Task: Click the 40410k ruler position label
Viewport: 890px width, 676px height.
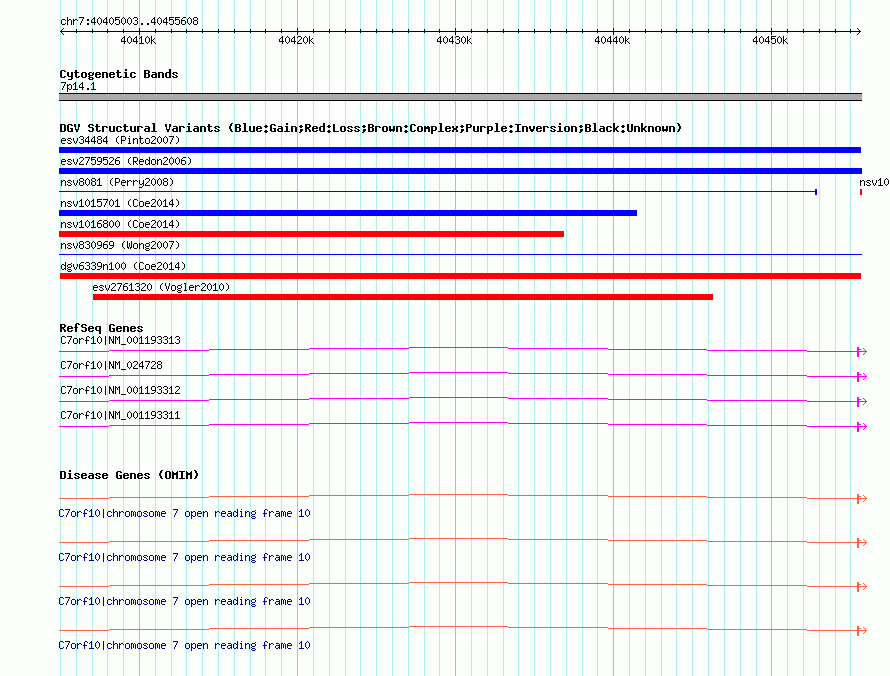Action: point(138,40)
